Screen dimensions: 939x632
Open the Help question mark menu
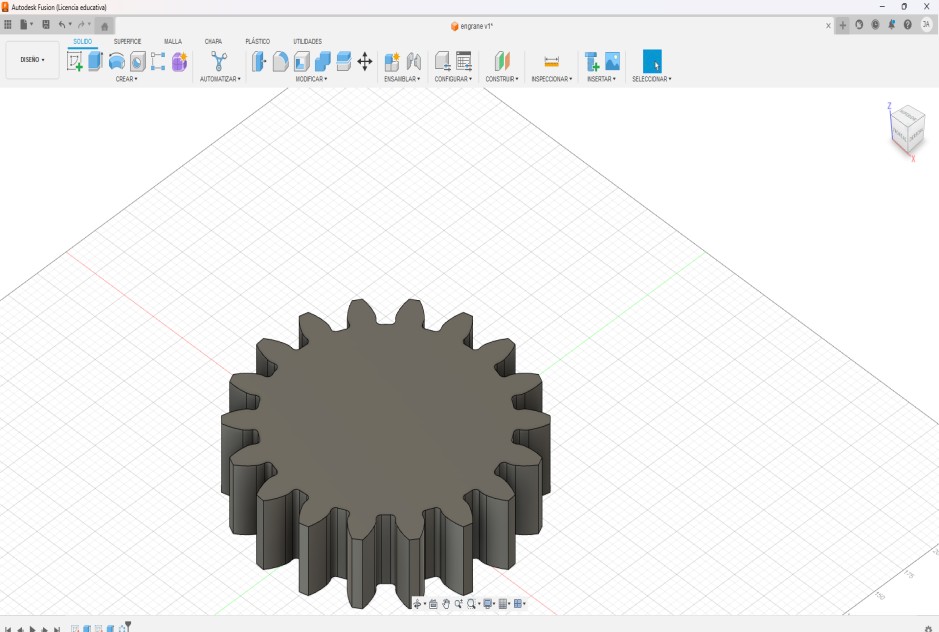point(908,25)
